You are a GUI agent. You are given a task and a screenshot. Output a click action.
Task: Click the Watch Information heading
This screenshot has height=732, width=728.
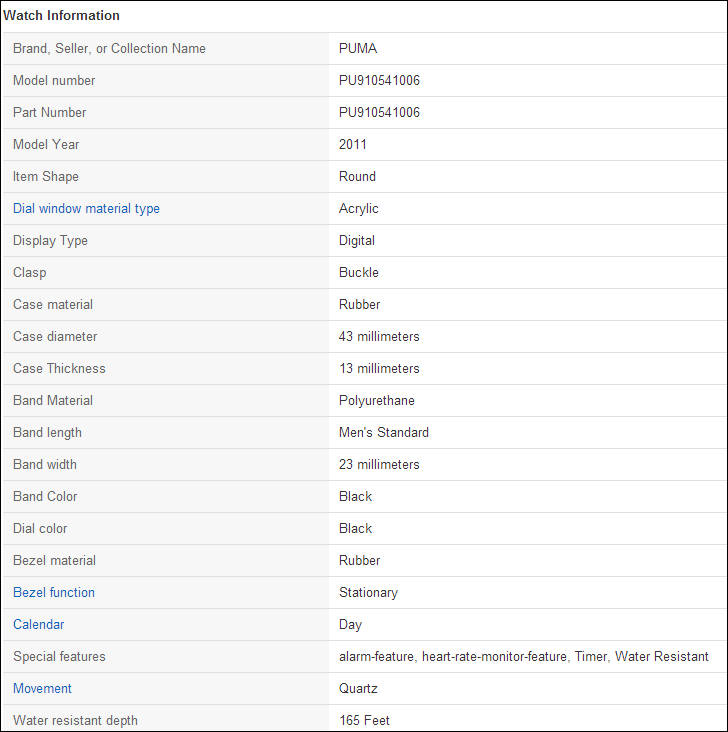point(62,16)
